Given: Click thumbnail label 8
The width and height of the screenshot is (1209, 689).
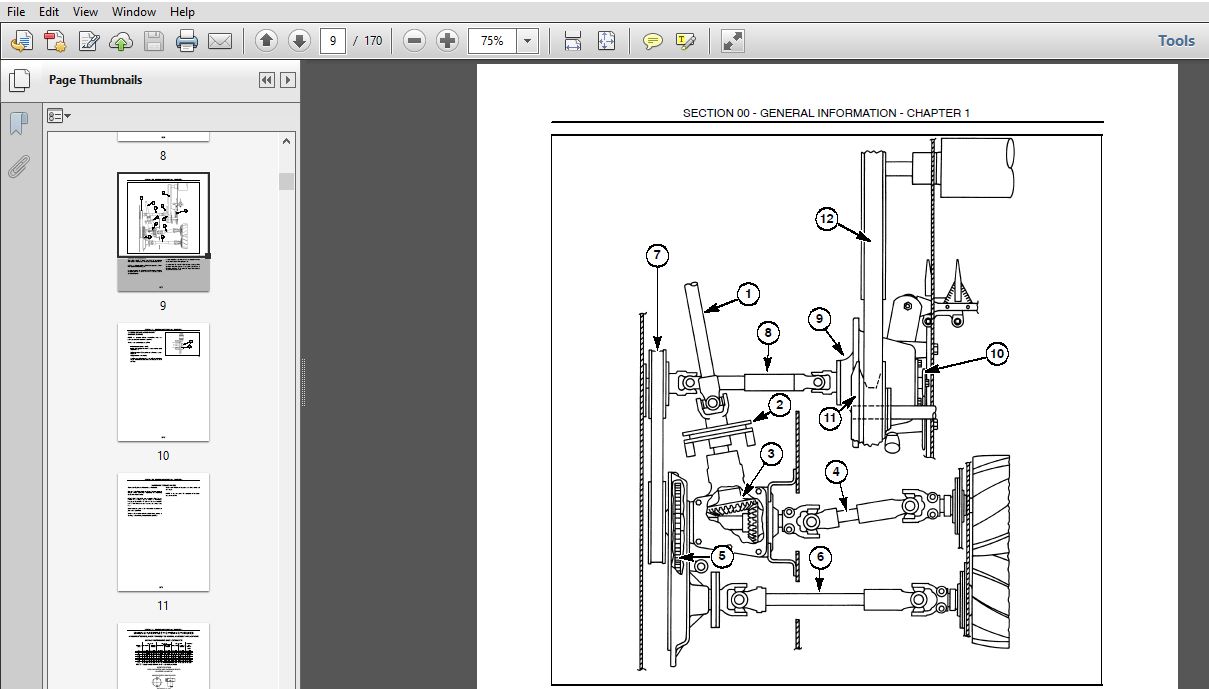Looking at the screenshot, I should (163, 156).
